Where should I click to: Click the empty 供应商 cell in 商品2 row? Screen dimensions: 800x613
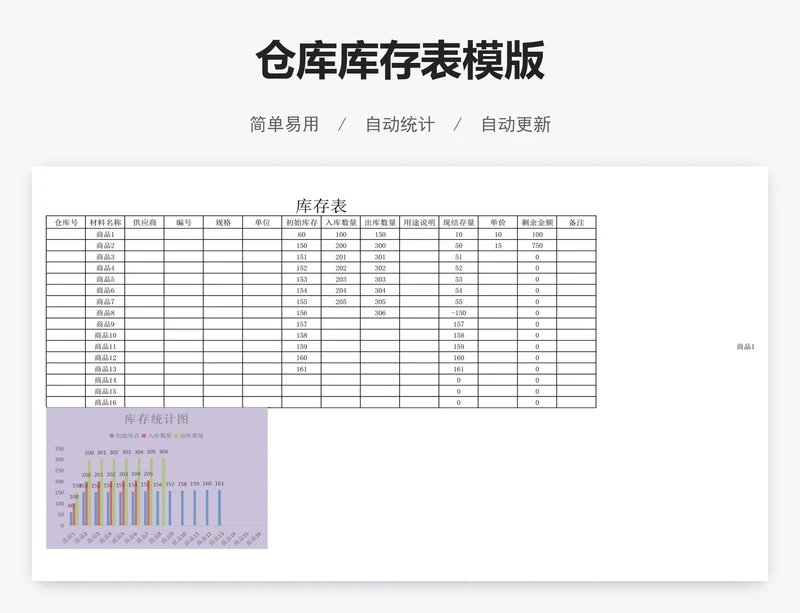click(x=144, y=246)
